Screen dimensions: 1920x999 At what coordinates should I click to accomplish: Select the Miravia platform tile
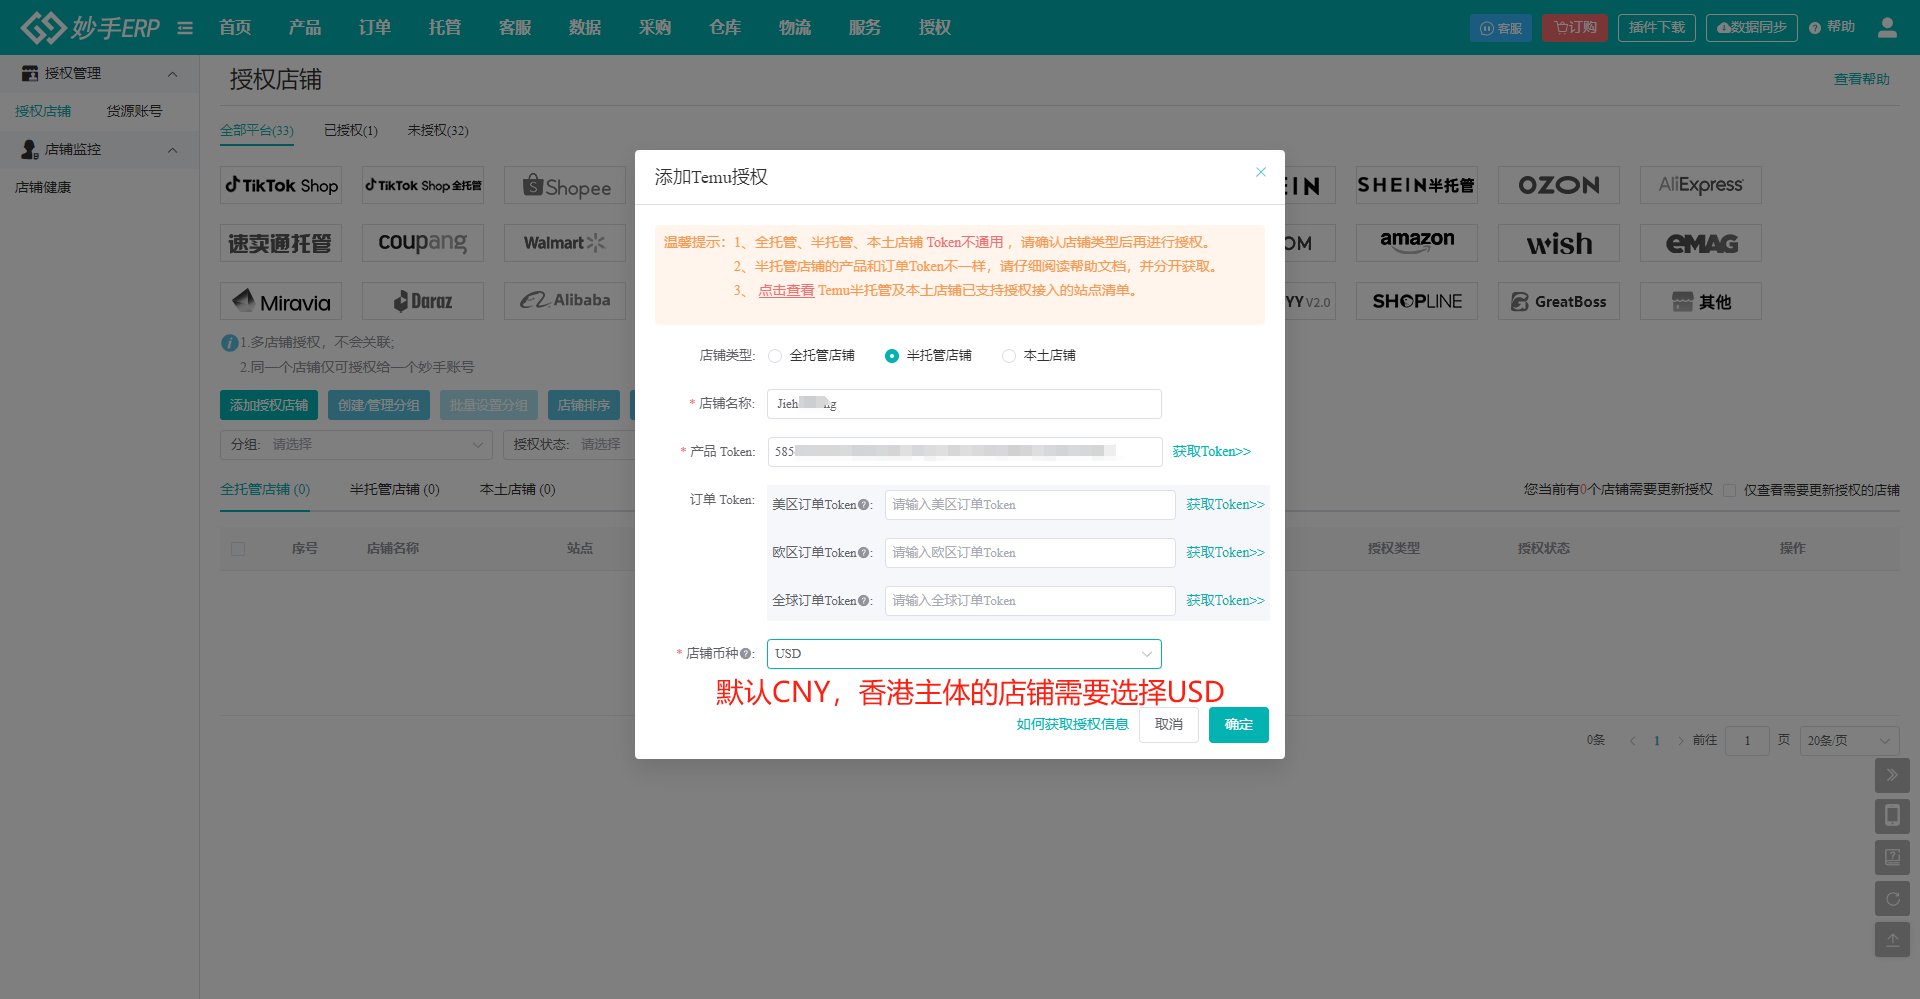point(281,301)
